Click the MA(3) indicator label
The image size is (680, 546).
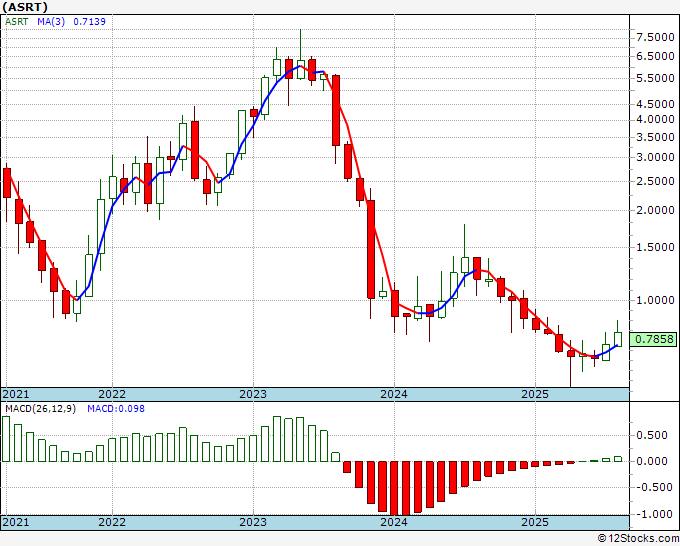[x=51, y=21]
